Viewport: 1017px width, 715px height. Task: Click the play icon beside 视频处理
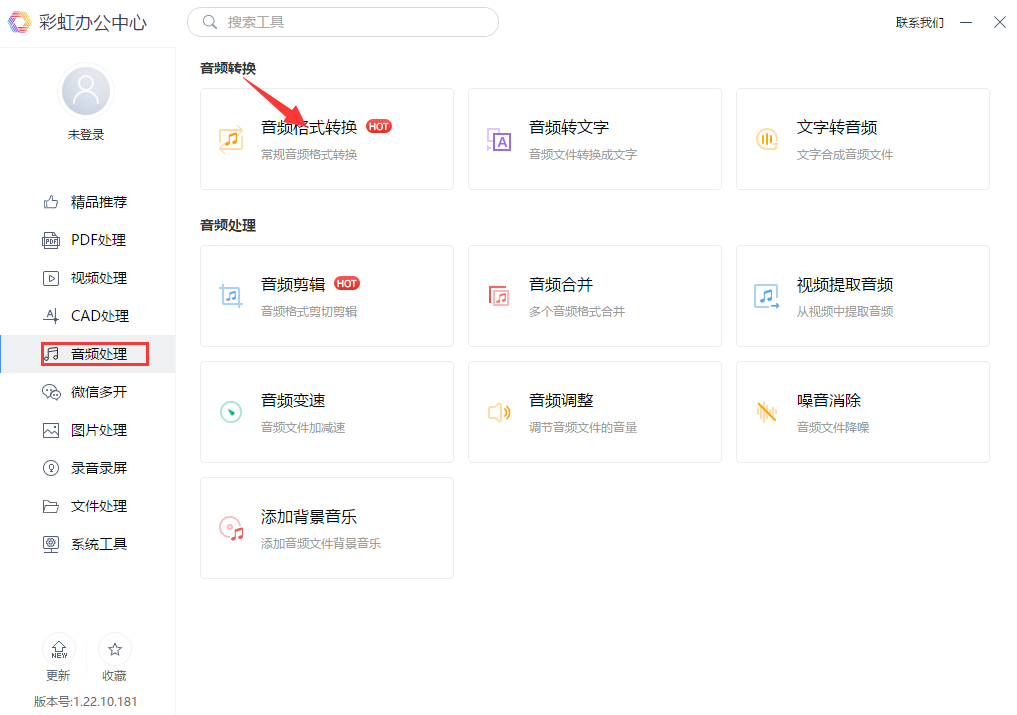pyautogui.click(x=51, y=278)
